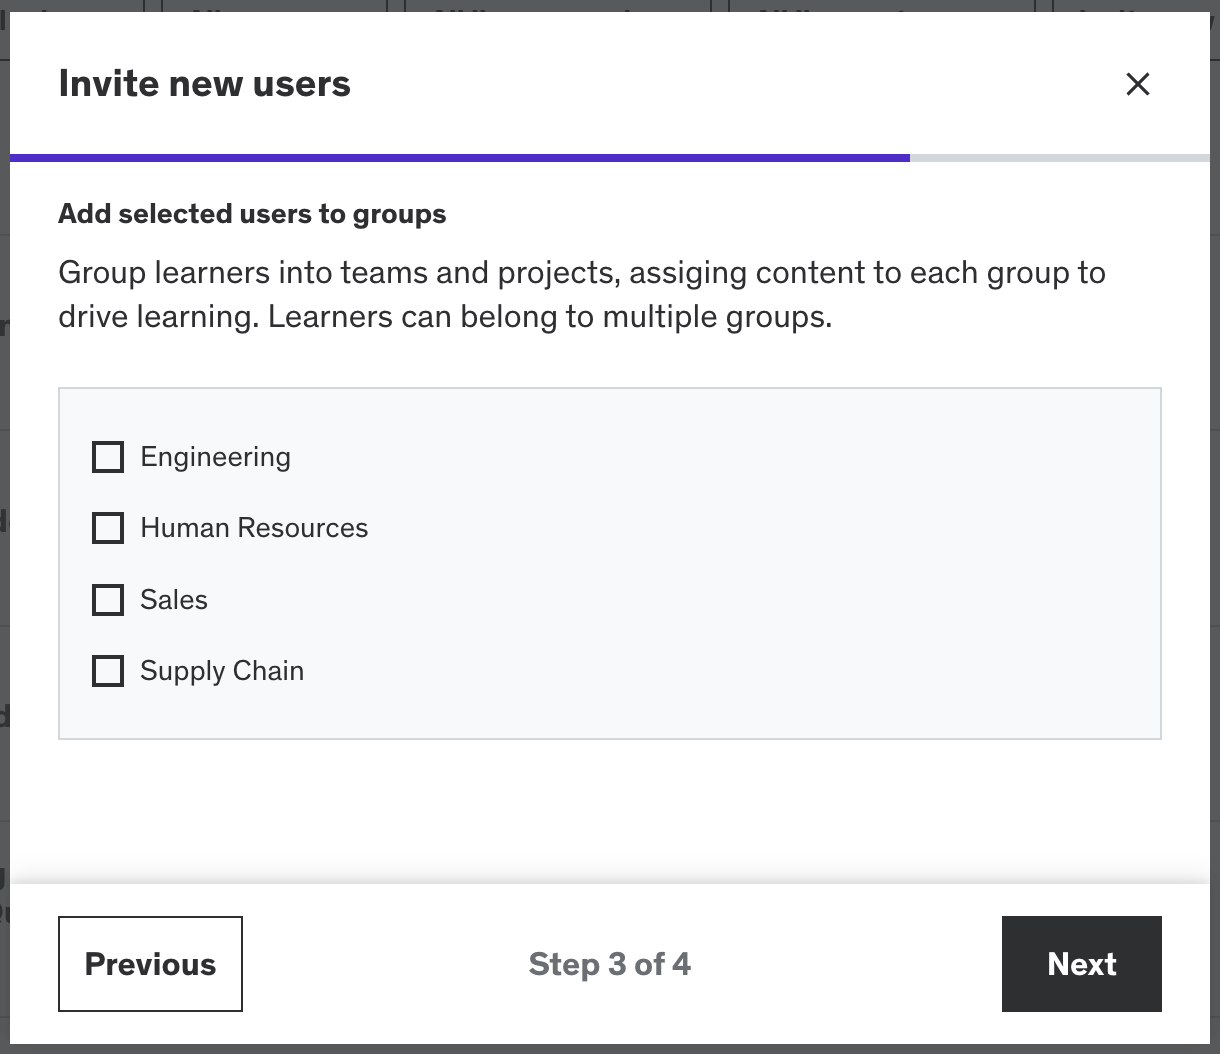The width and height of the screenshot is (1220, 1054).
Task: Enable the Sales group checkbox
Action: pos(108,600)
